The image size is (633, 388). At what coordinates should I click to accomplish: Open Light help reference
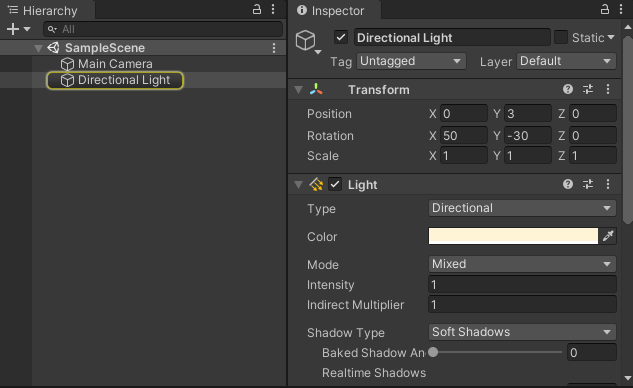click(x=568, y=184)
